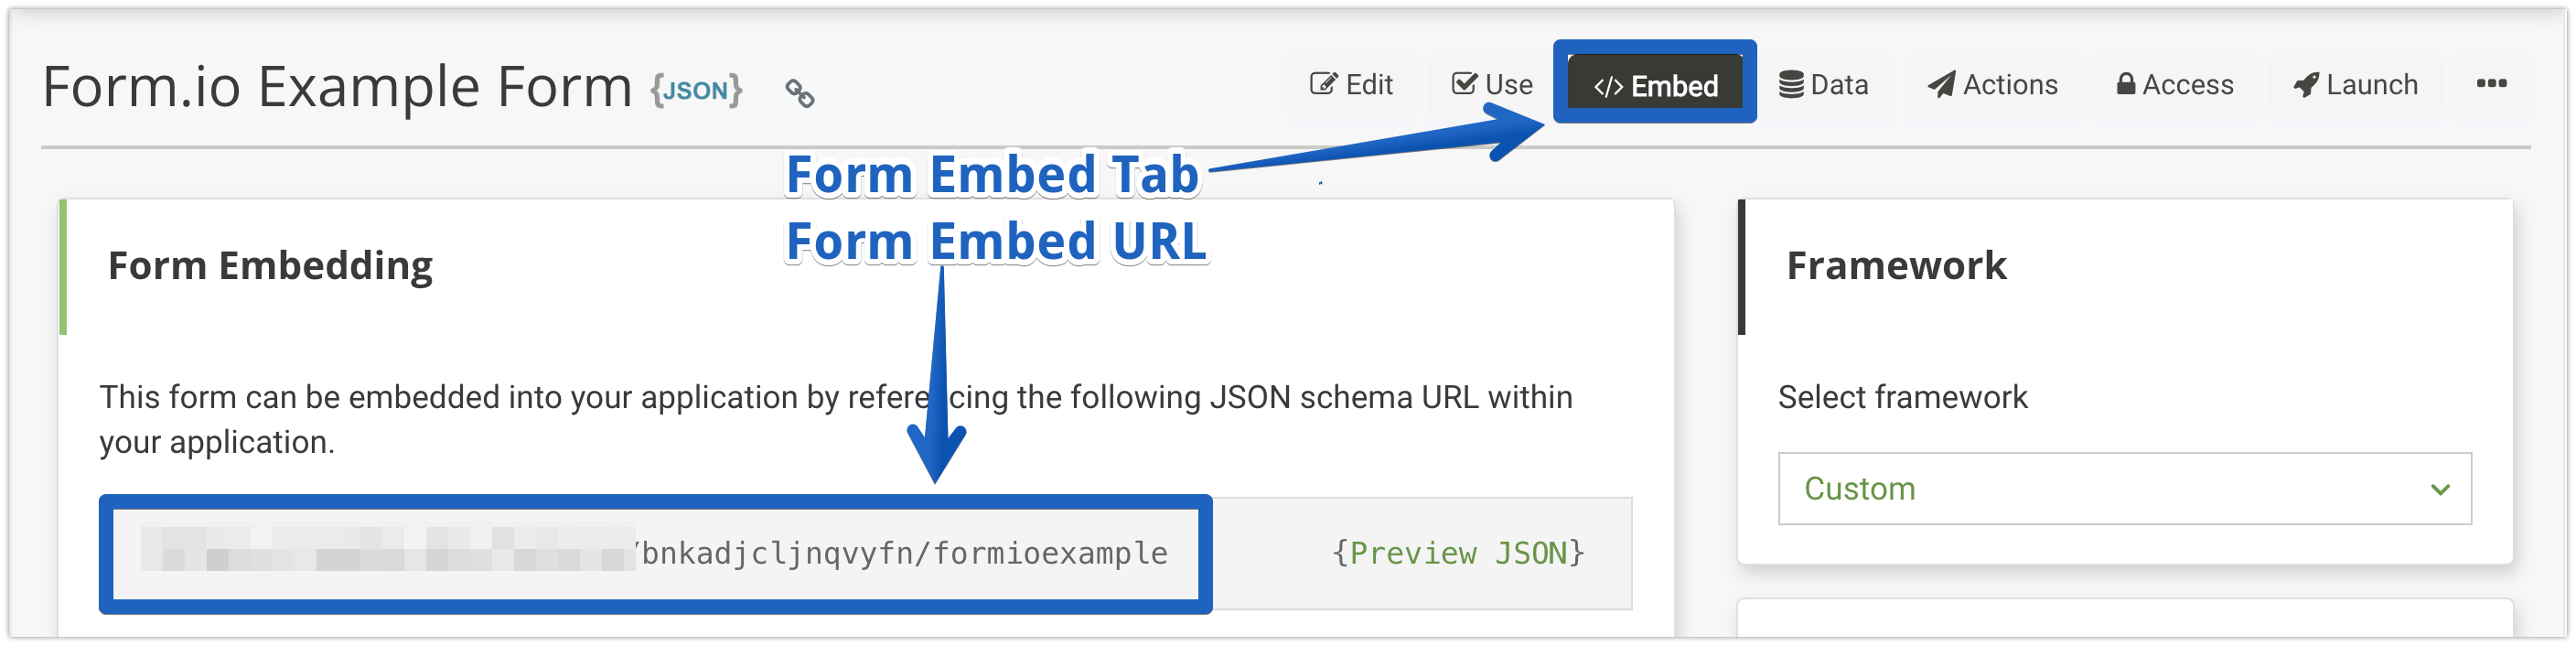2576x646 pixels.
Task: Click the chevron arrow in the framework selector
Action: coord(2440,489)
